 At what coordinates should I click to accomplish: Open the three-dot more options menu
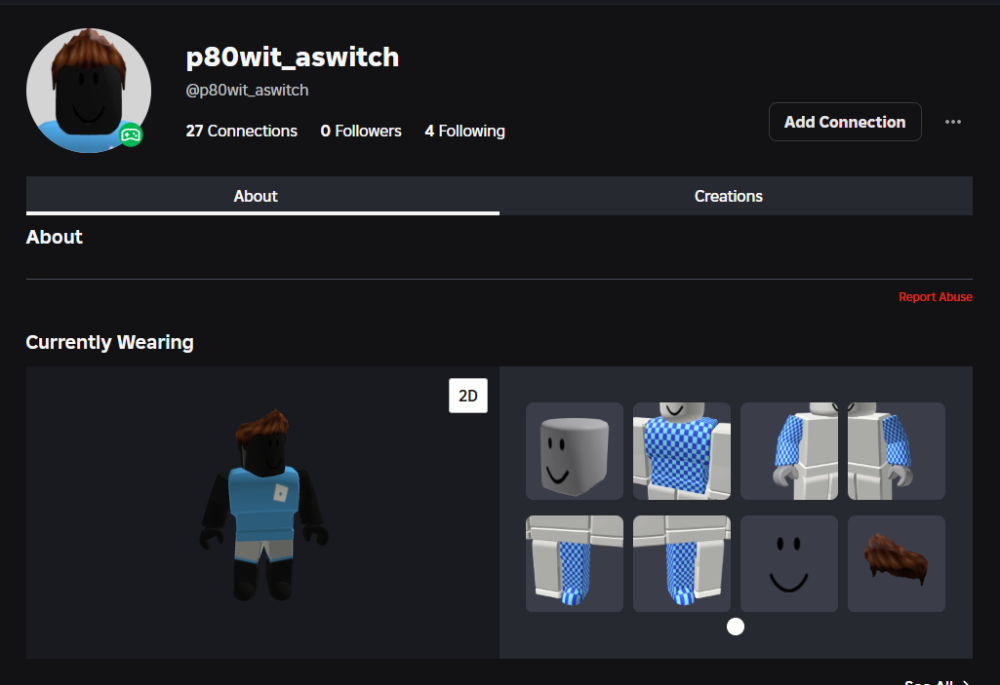(953, 122)
